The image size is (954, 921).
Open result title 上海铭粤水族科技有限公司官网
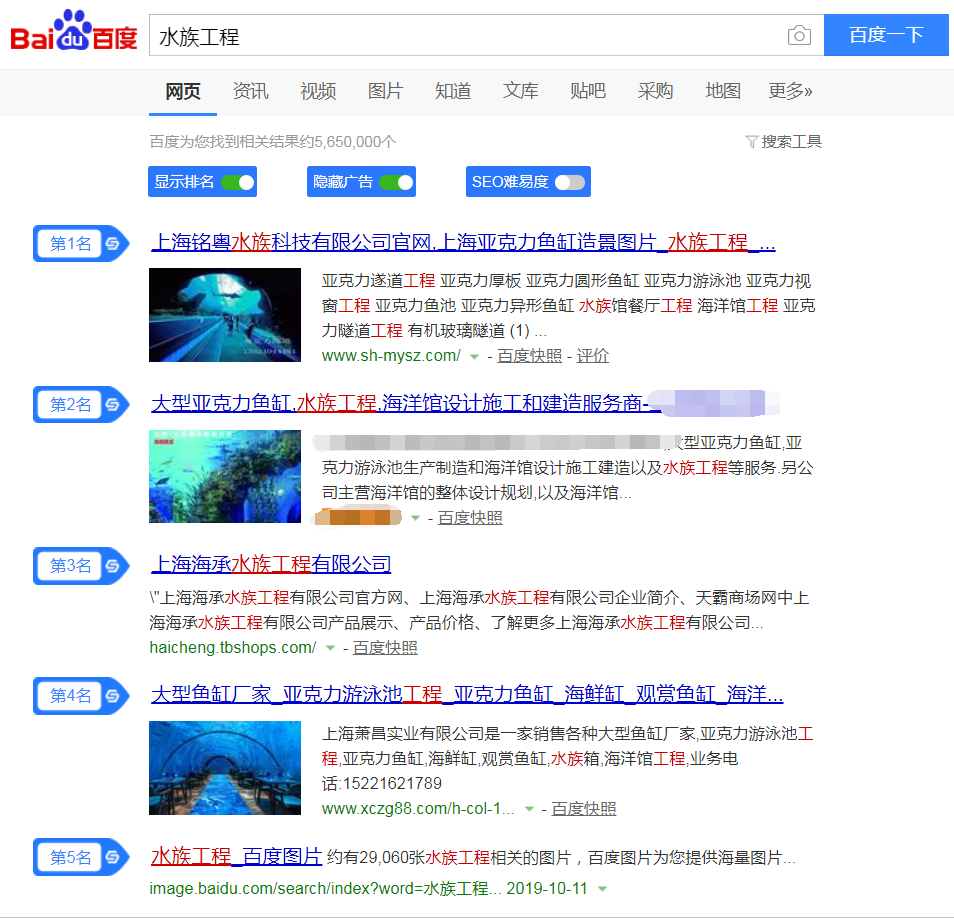click(463, 242)
